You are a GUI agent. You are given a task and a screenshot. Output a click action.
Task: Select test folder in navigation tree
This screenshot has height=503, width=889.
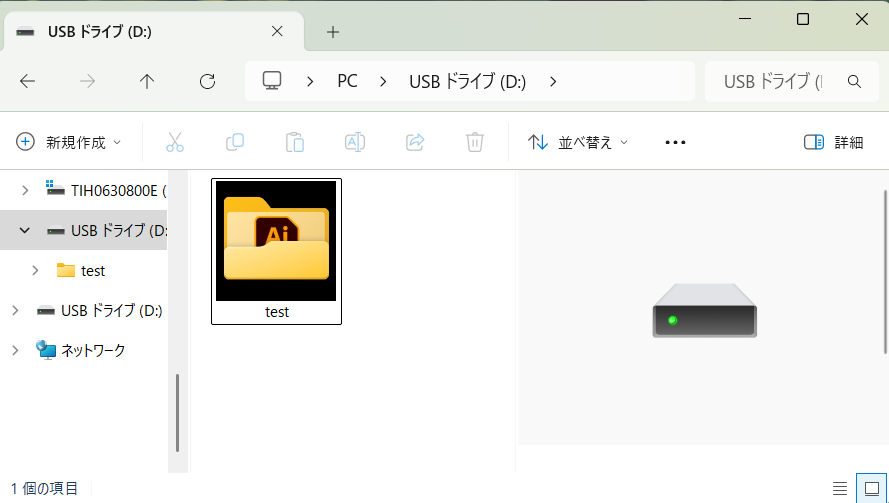[81, 270]
